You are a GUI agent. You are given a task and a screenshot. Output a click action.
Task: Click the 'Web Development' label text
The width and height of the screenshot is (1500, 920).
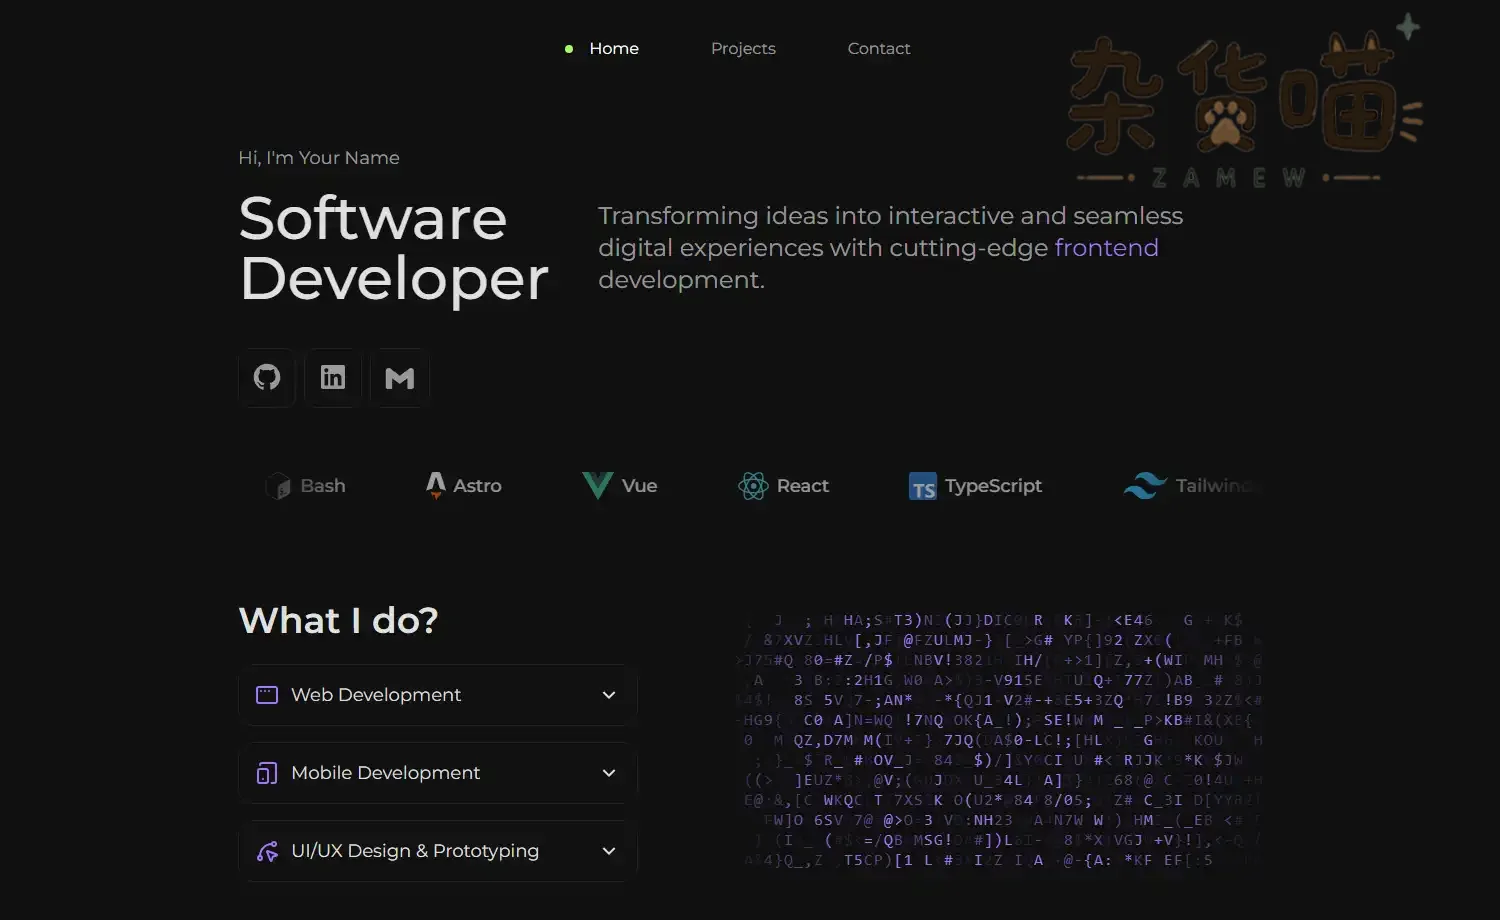pos(376,695)
